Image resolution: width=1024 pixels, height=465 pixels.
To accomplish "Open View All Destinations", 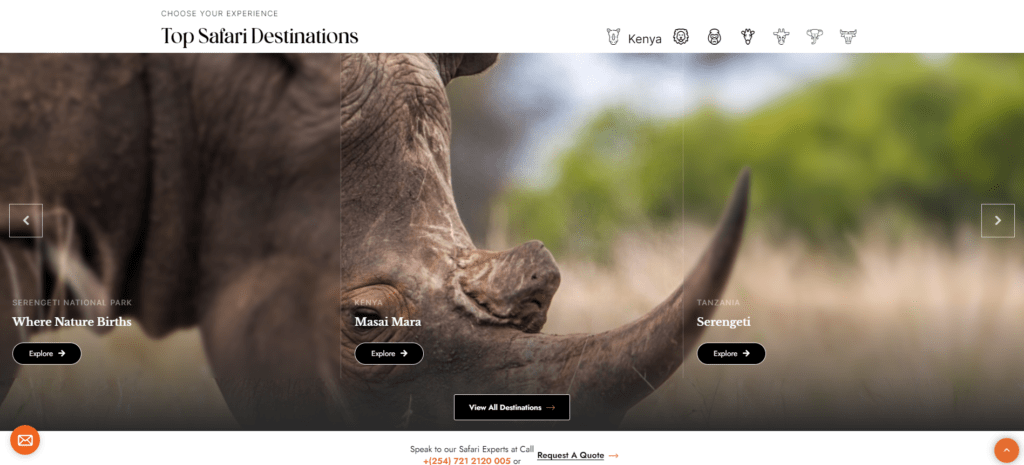I will [x=512, y=408].
